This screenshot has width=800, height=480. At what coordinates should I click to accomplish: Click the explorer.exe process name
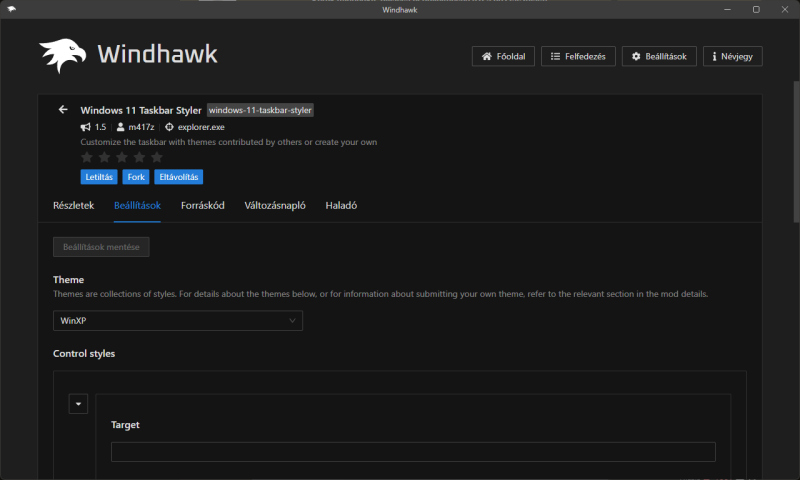pyautogui.click(x=201, y=127)
